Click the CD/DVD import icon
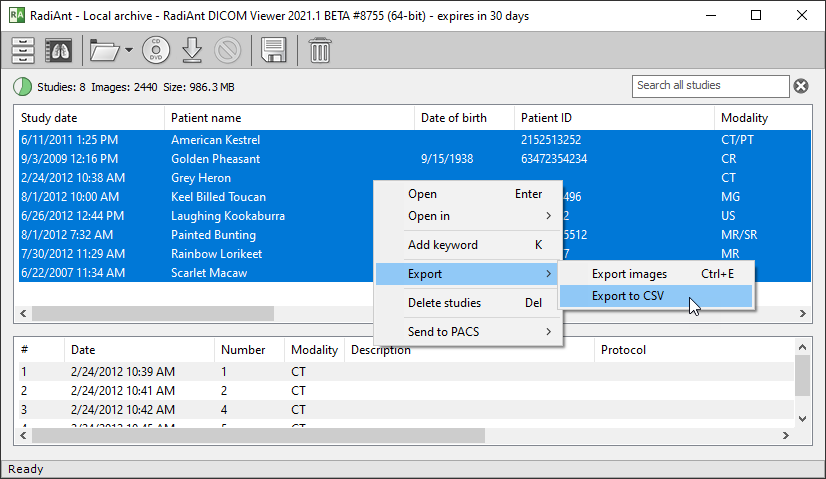The height and width of the screenshot is (479, 826). 156,51
